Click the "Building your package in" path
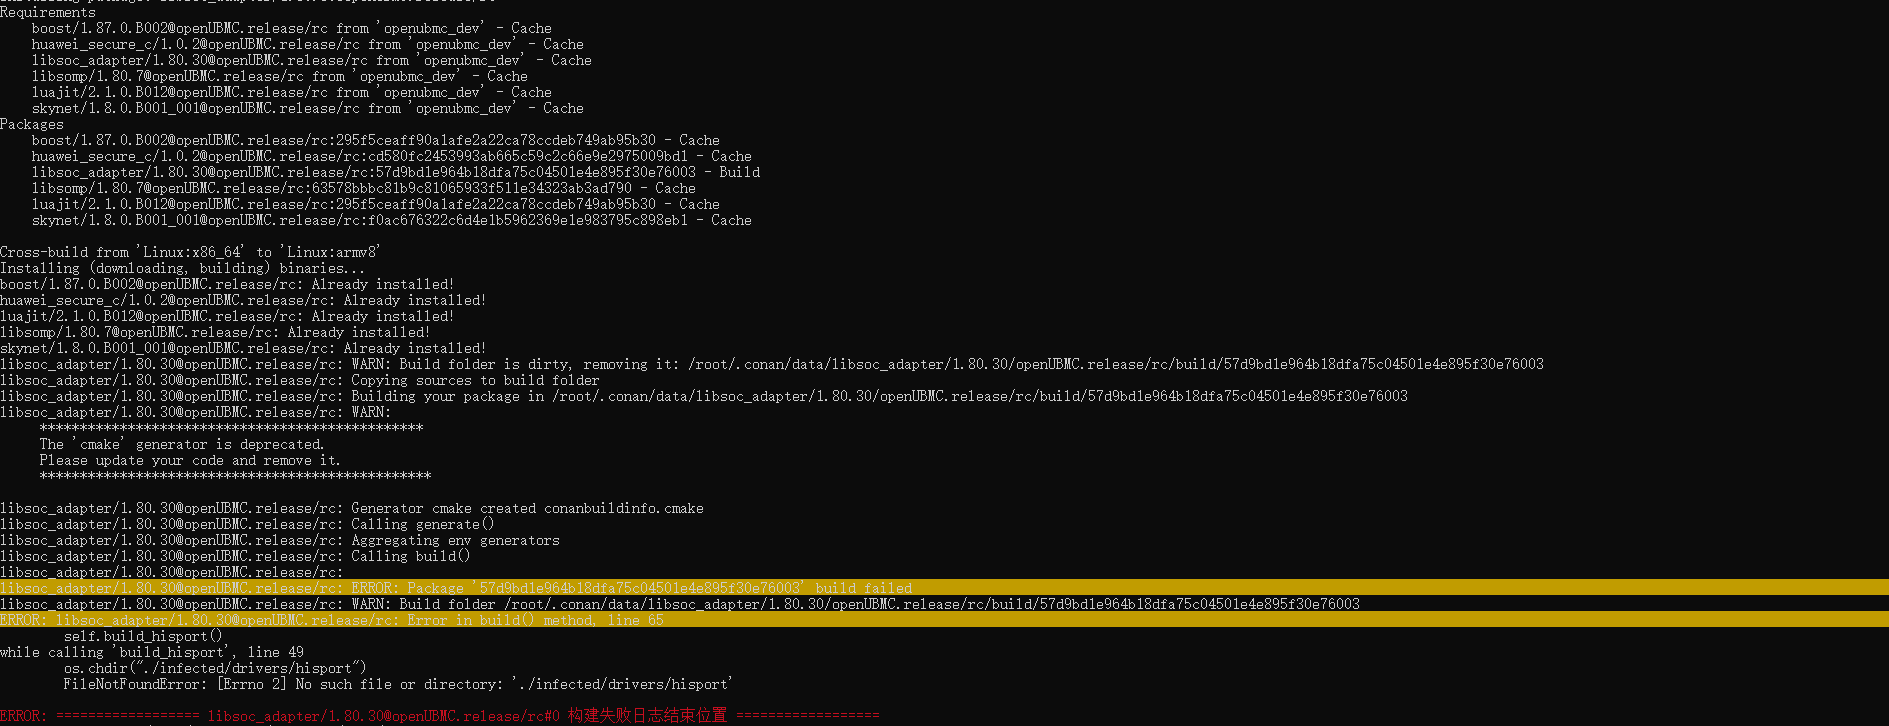This screenshot has height=726, width=1889. (980, 397)
